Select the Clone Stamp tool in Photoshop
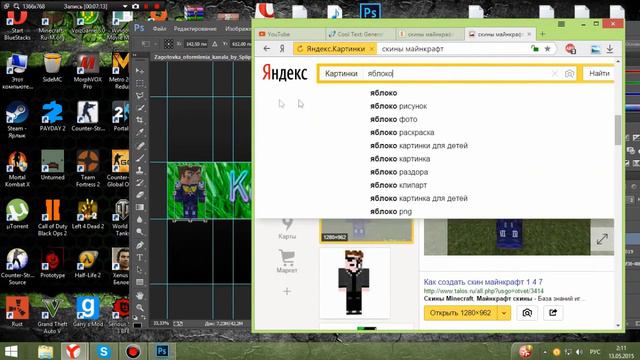Image resolution: width=640 pixels, height=360 pixels. point(140,170)
